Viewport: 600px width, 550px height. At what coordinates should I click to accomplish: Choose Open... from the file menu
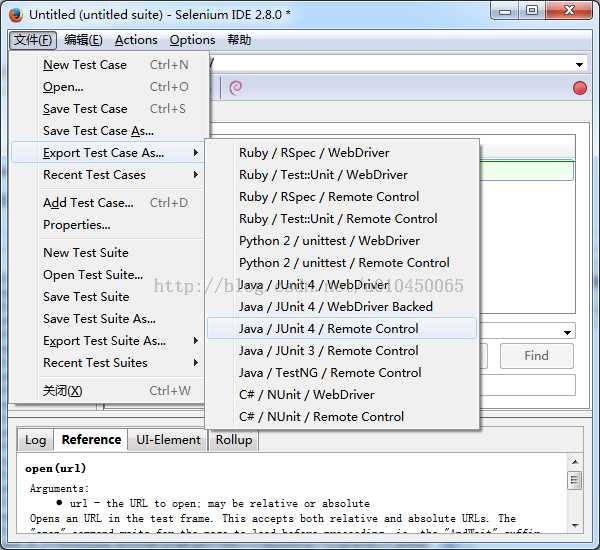tap(107, 87)
